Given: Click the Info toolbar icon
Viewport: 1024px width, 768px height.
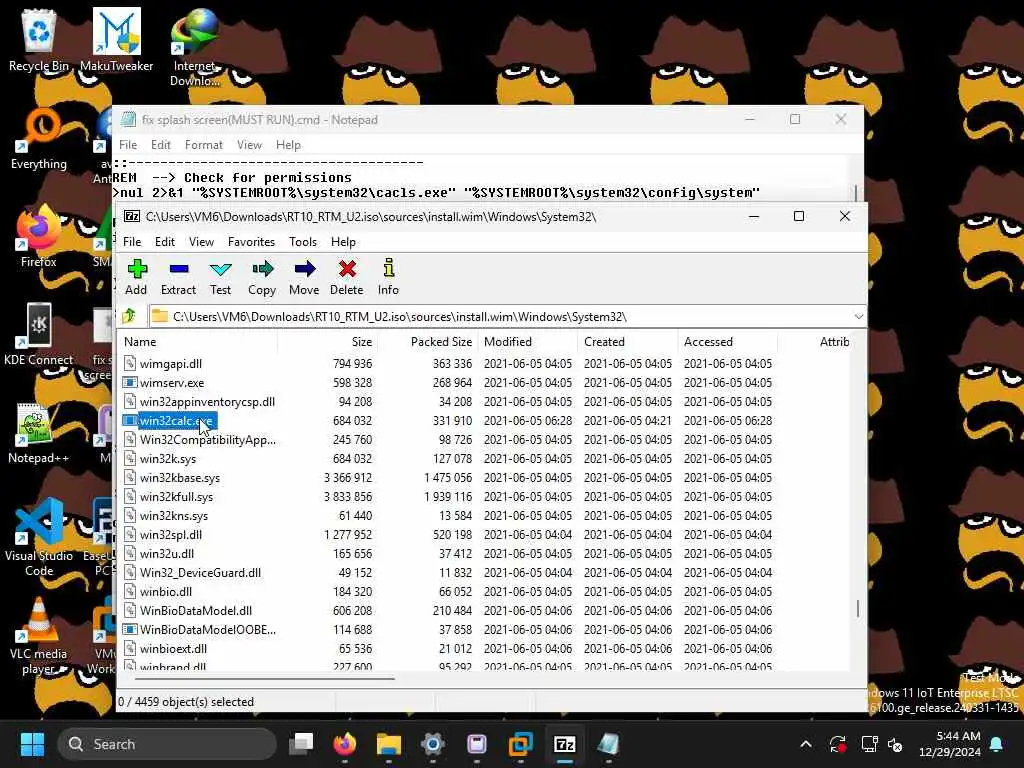Looking at the screenshot, I should click(389, 277).
